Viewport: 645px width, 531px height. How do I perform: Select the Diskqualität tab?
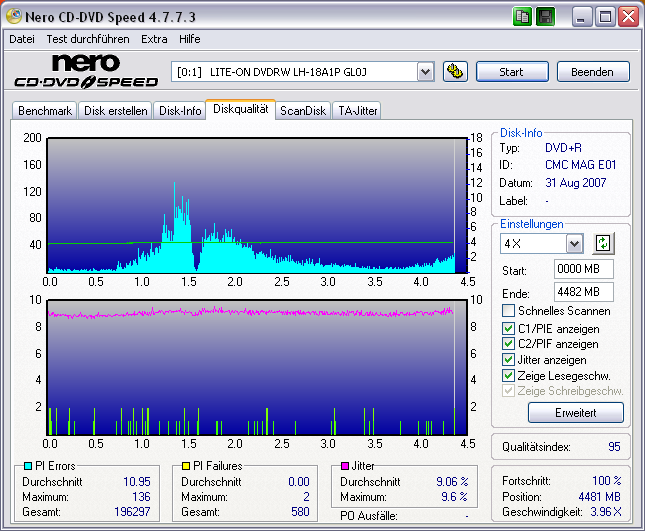[241, 109]
